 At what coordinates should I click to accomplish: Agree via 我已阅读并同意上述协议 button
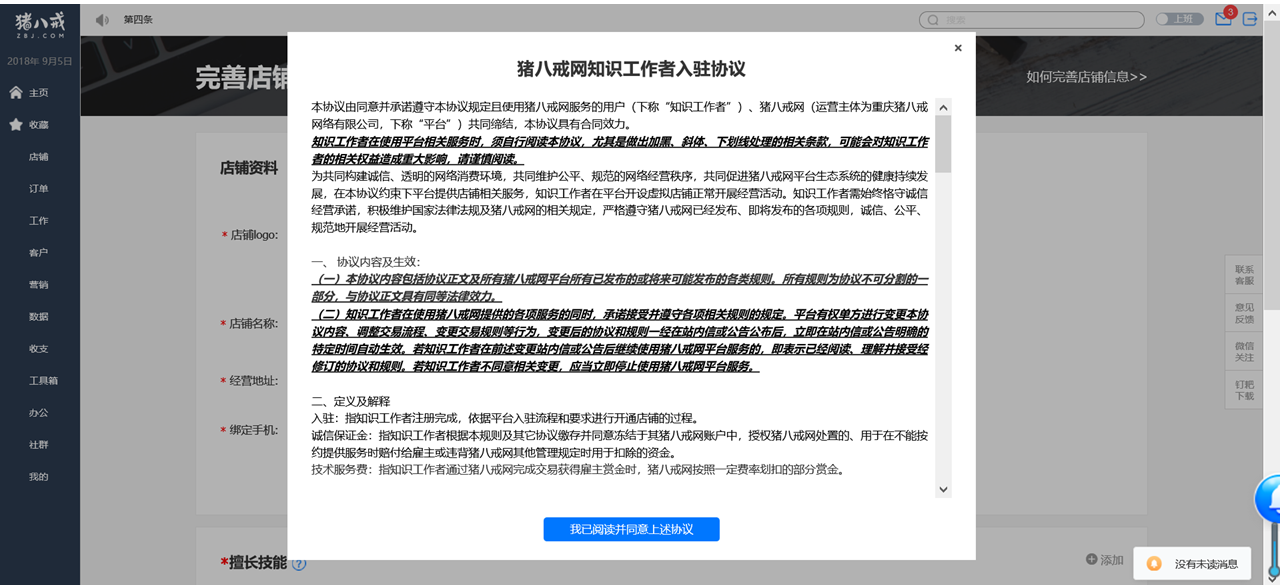point(632,529)
